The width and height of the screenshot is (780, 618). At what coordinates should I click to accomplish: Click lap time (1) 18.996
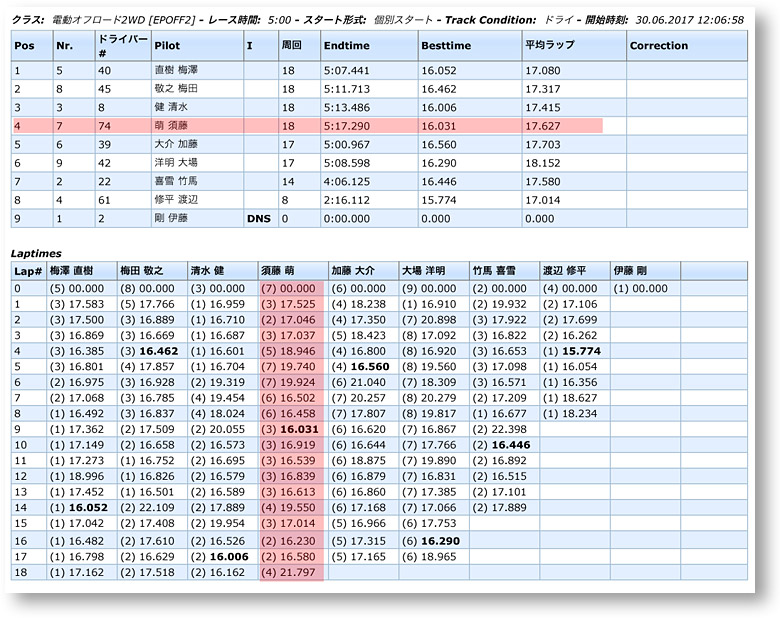pyautogui.click(x=77, y=476)
